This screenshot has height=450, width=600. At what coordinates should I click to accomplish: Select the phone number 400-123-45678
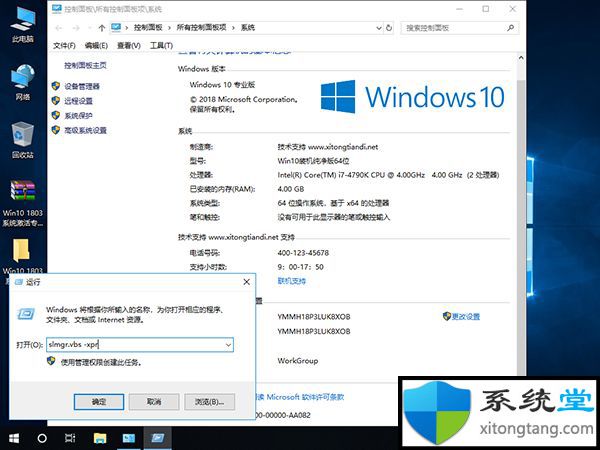click(303, 253)
